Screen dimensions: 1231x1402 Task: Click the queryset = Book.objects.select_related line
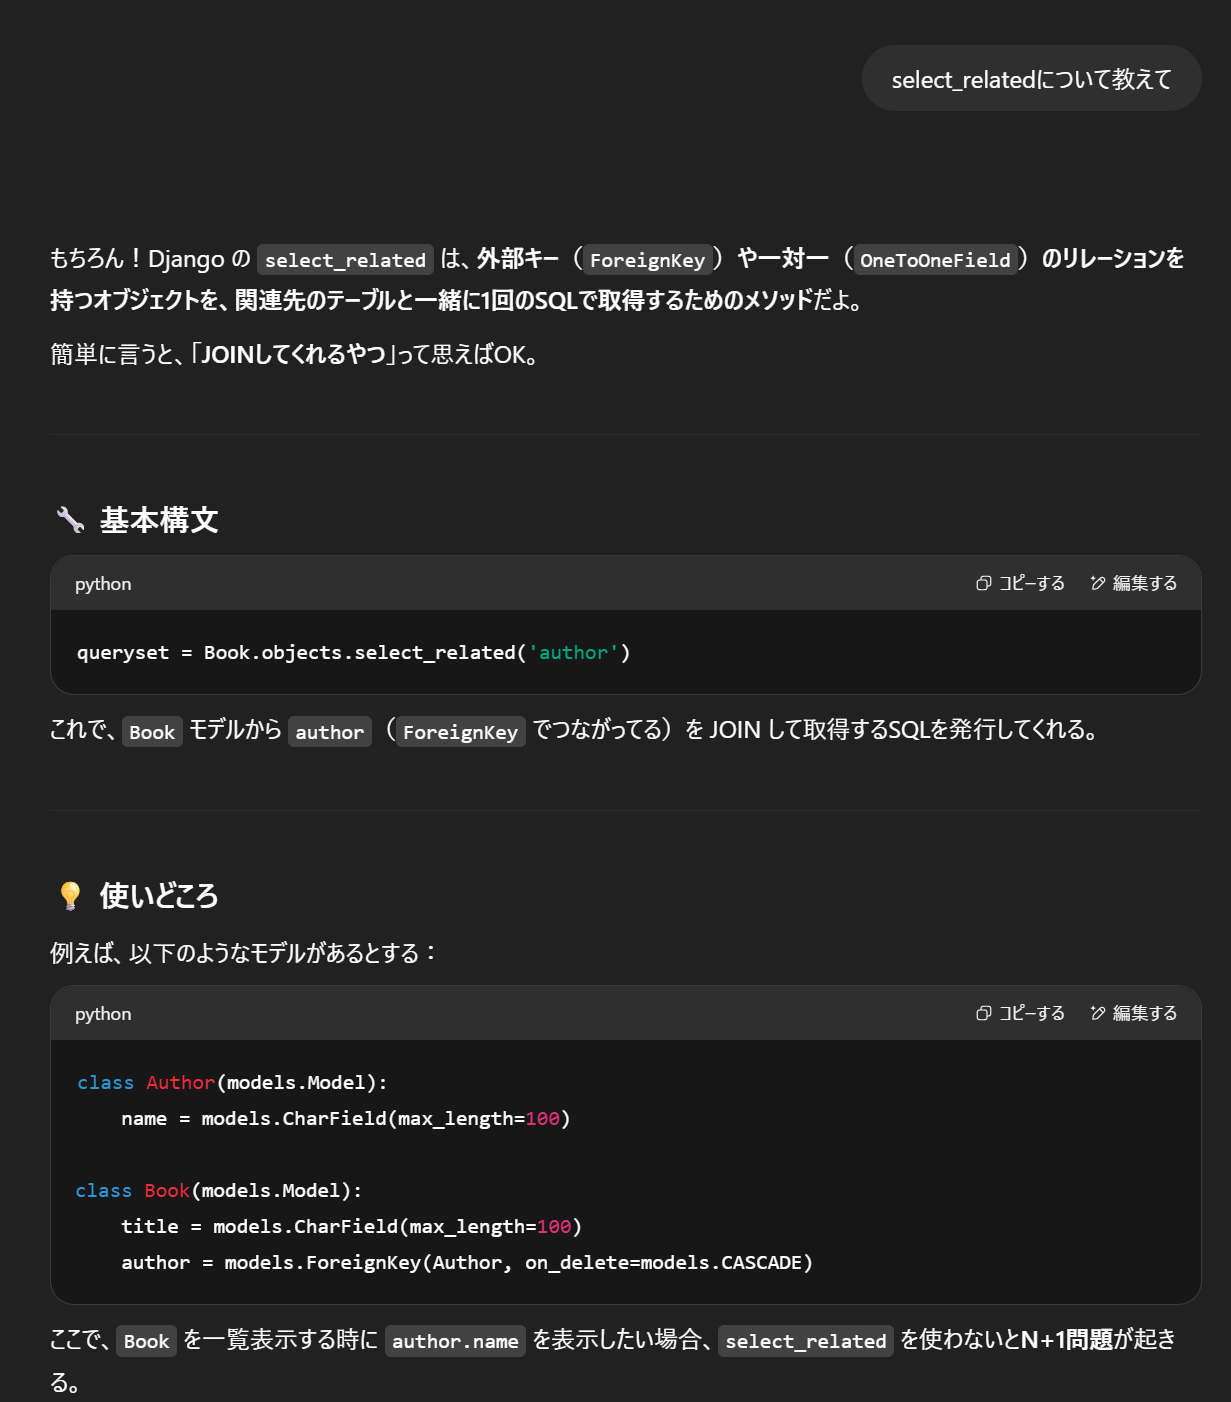point(353,653)
